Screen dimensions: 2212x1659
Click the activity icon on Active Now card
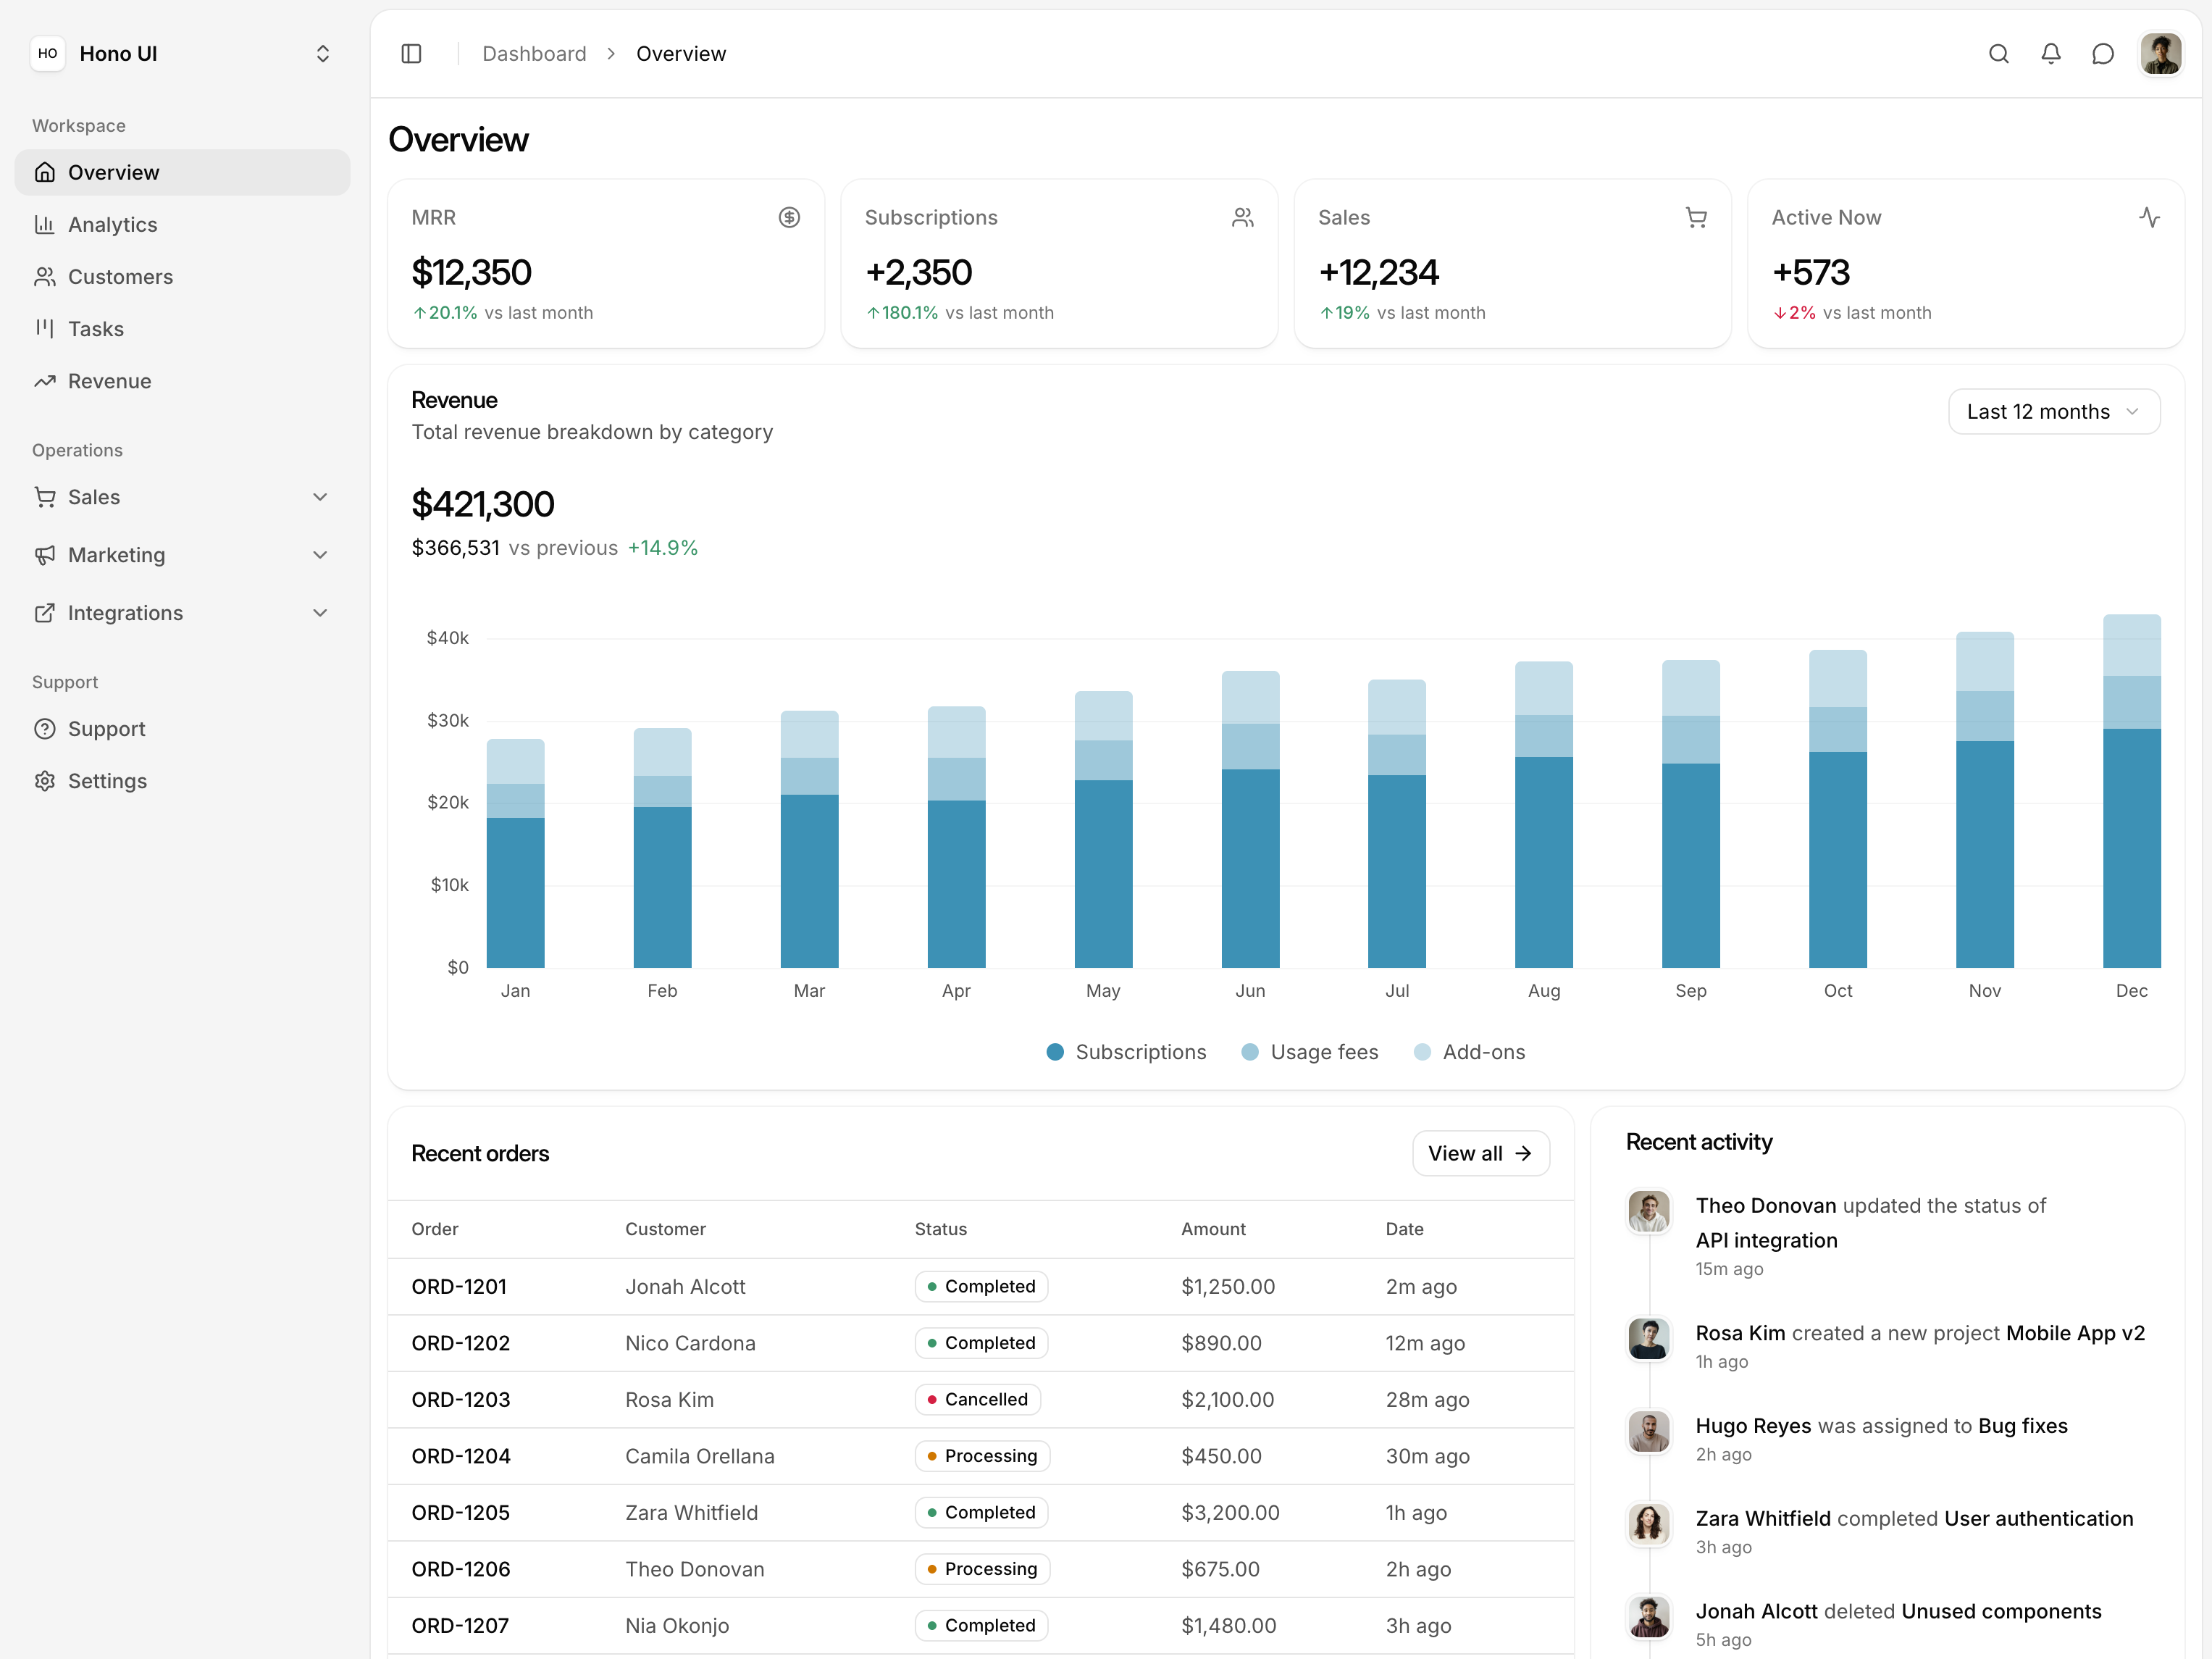tap(2150, 217)
